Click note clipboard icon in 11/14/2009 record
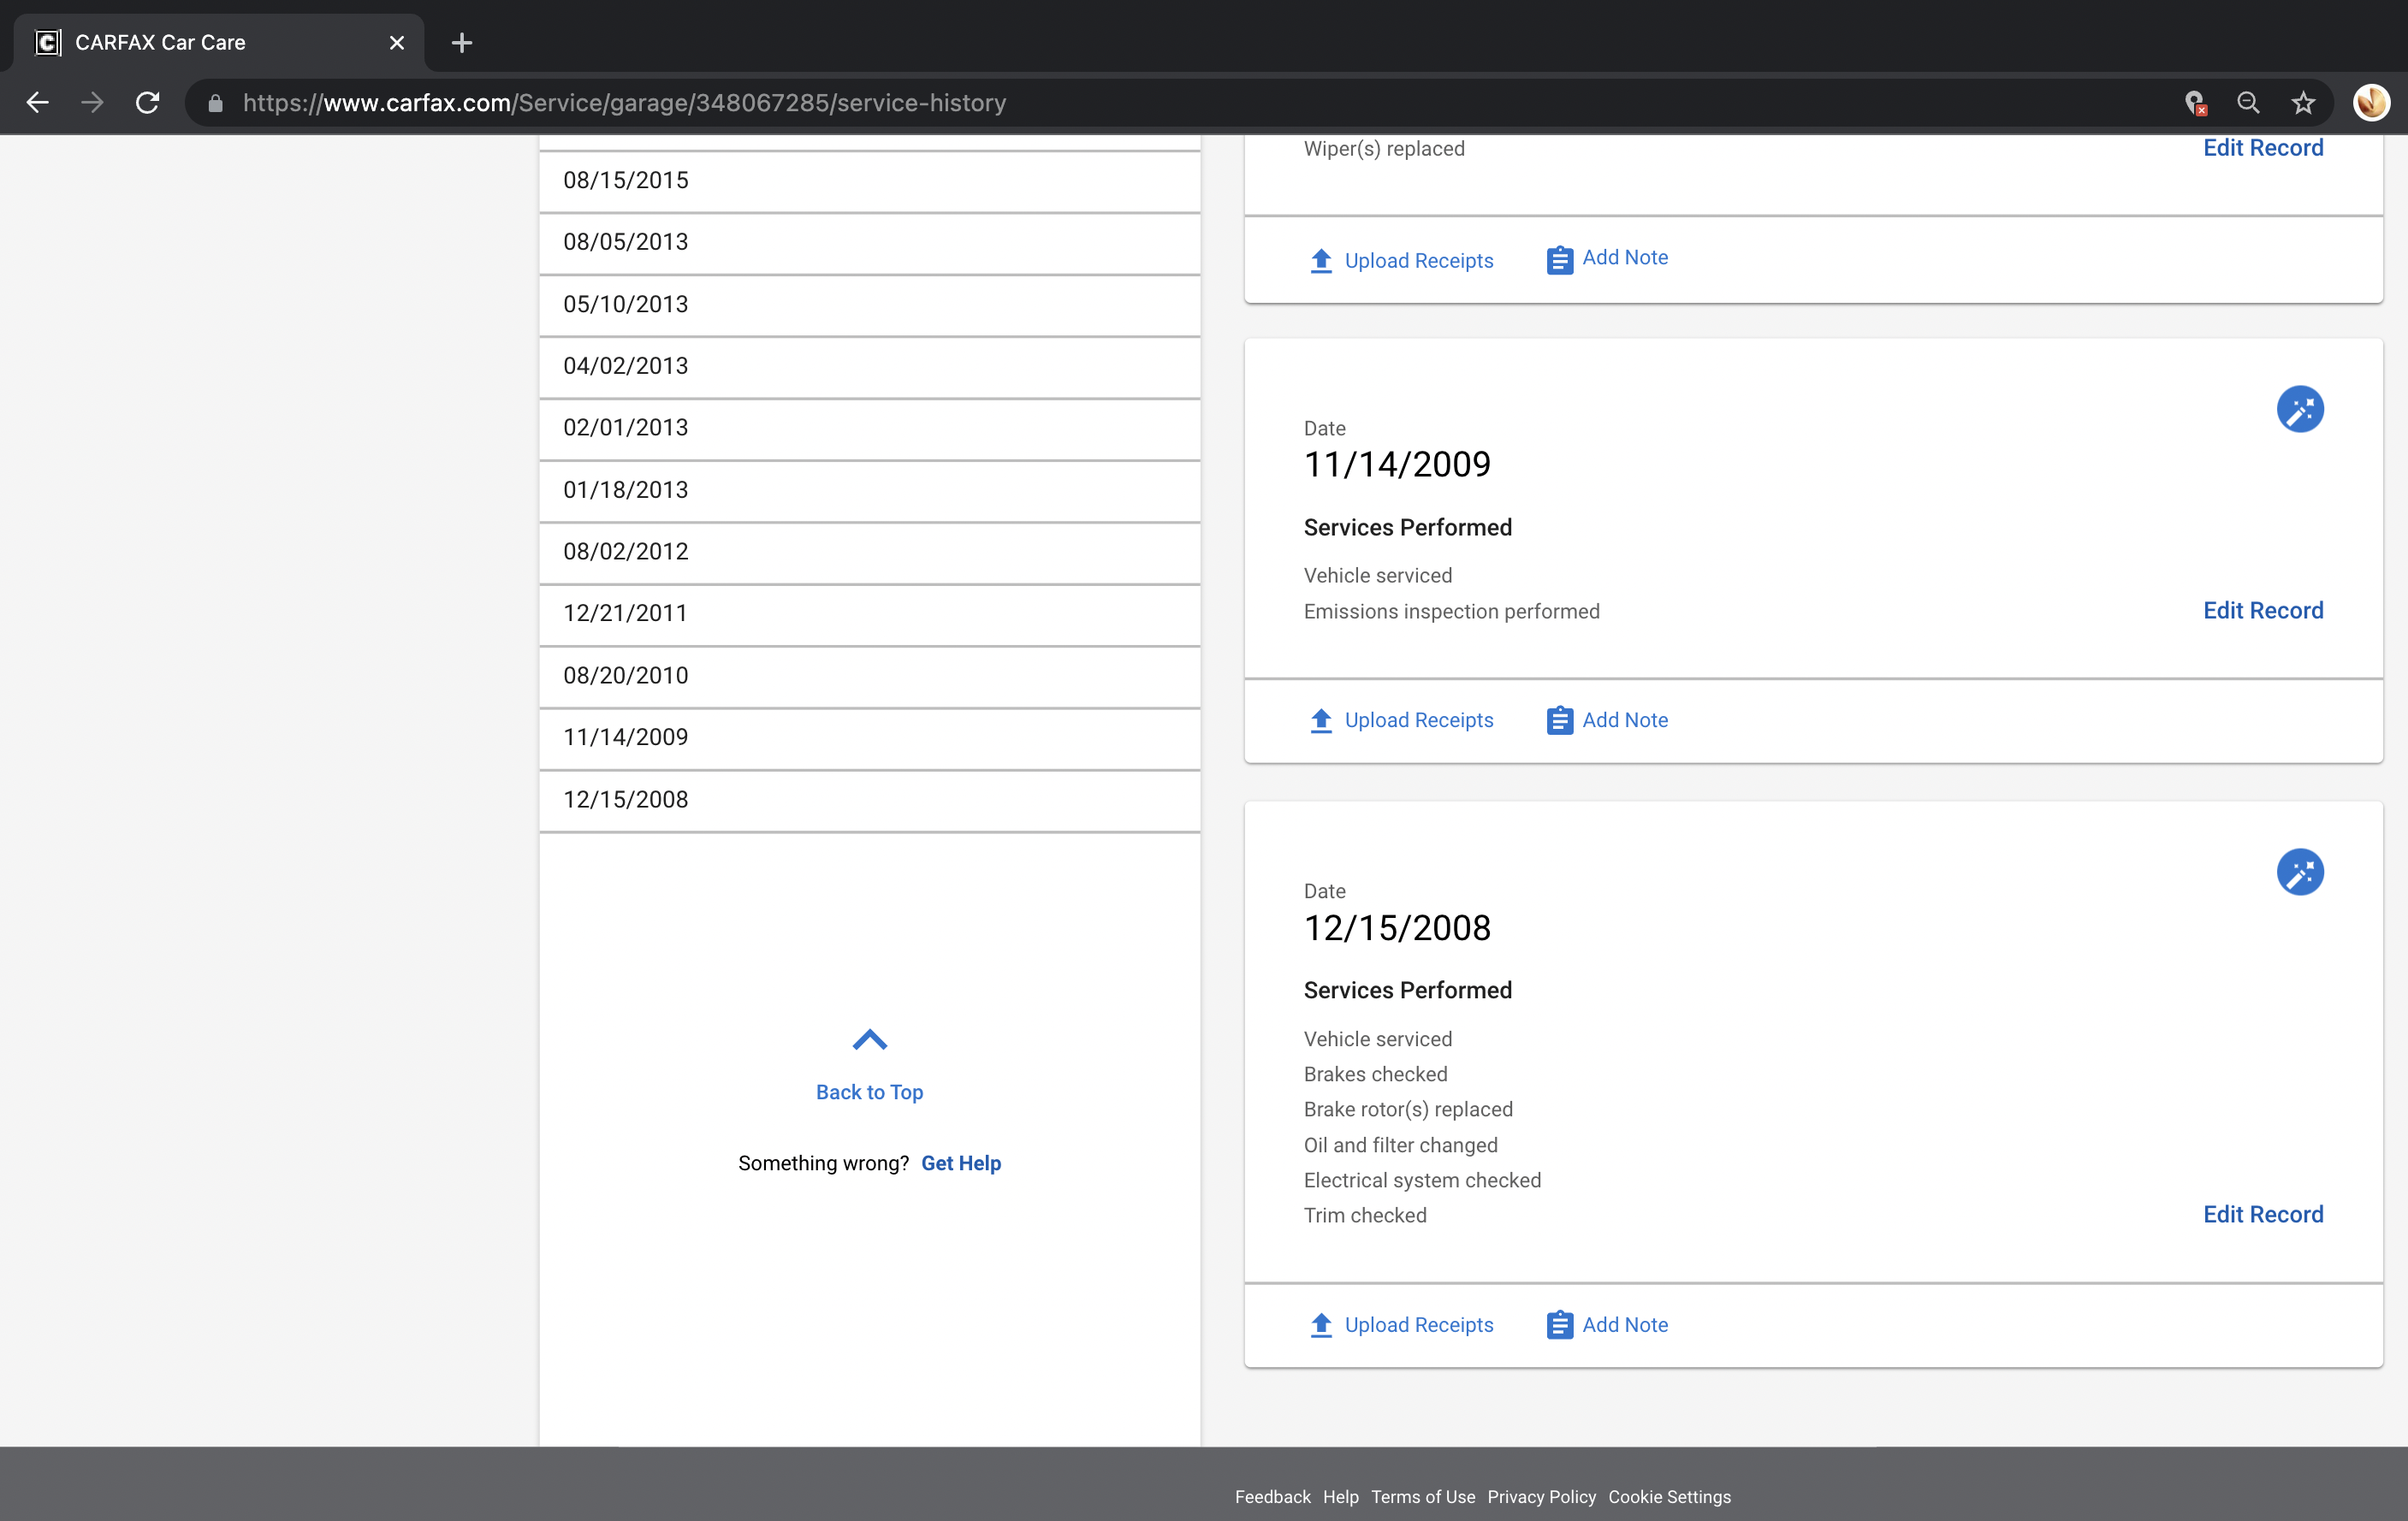The image size is (2408, 1521). 1559,720
